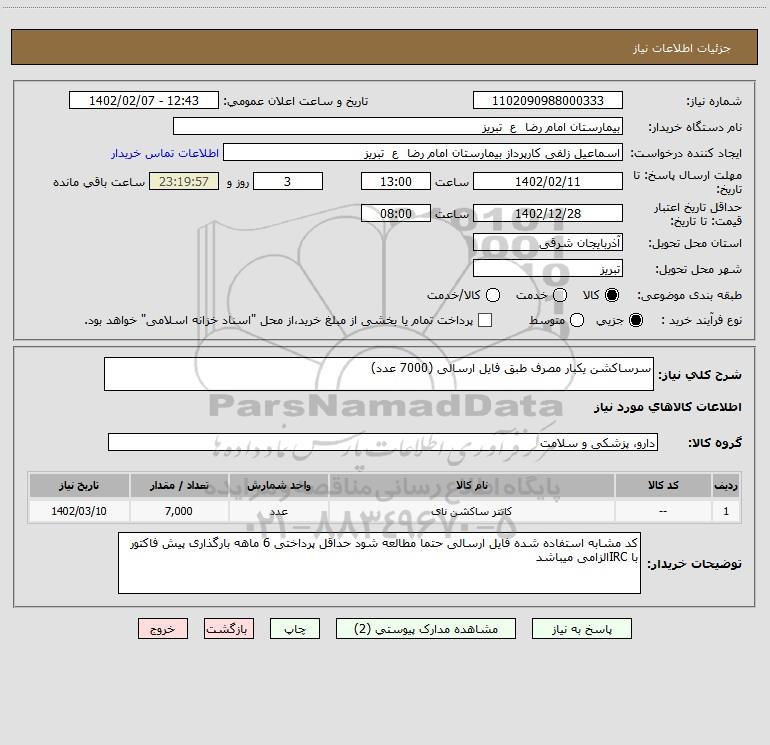Click the need number field 1102090988000333
Screen dimensions: 770x745
pos(548,100)
